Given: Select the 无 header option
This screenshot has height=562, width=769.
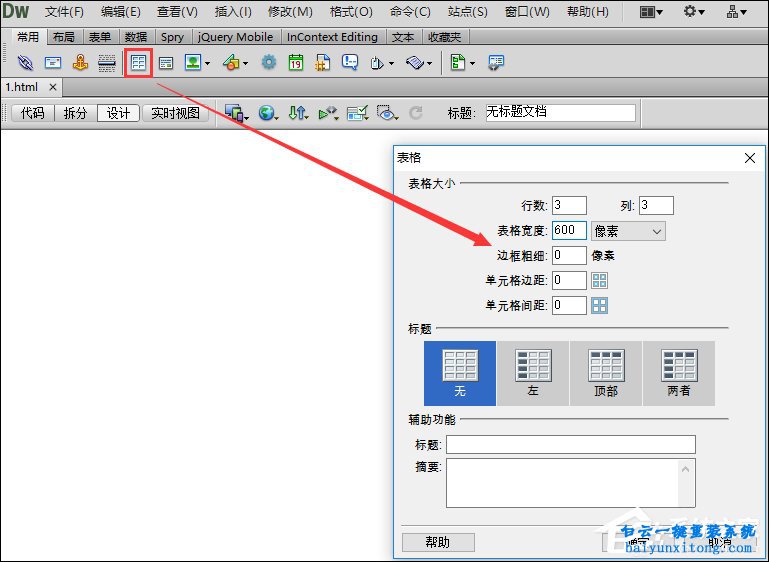Looking at the screenshot, I should pyautogui.click(x=460, y=373).
